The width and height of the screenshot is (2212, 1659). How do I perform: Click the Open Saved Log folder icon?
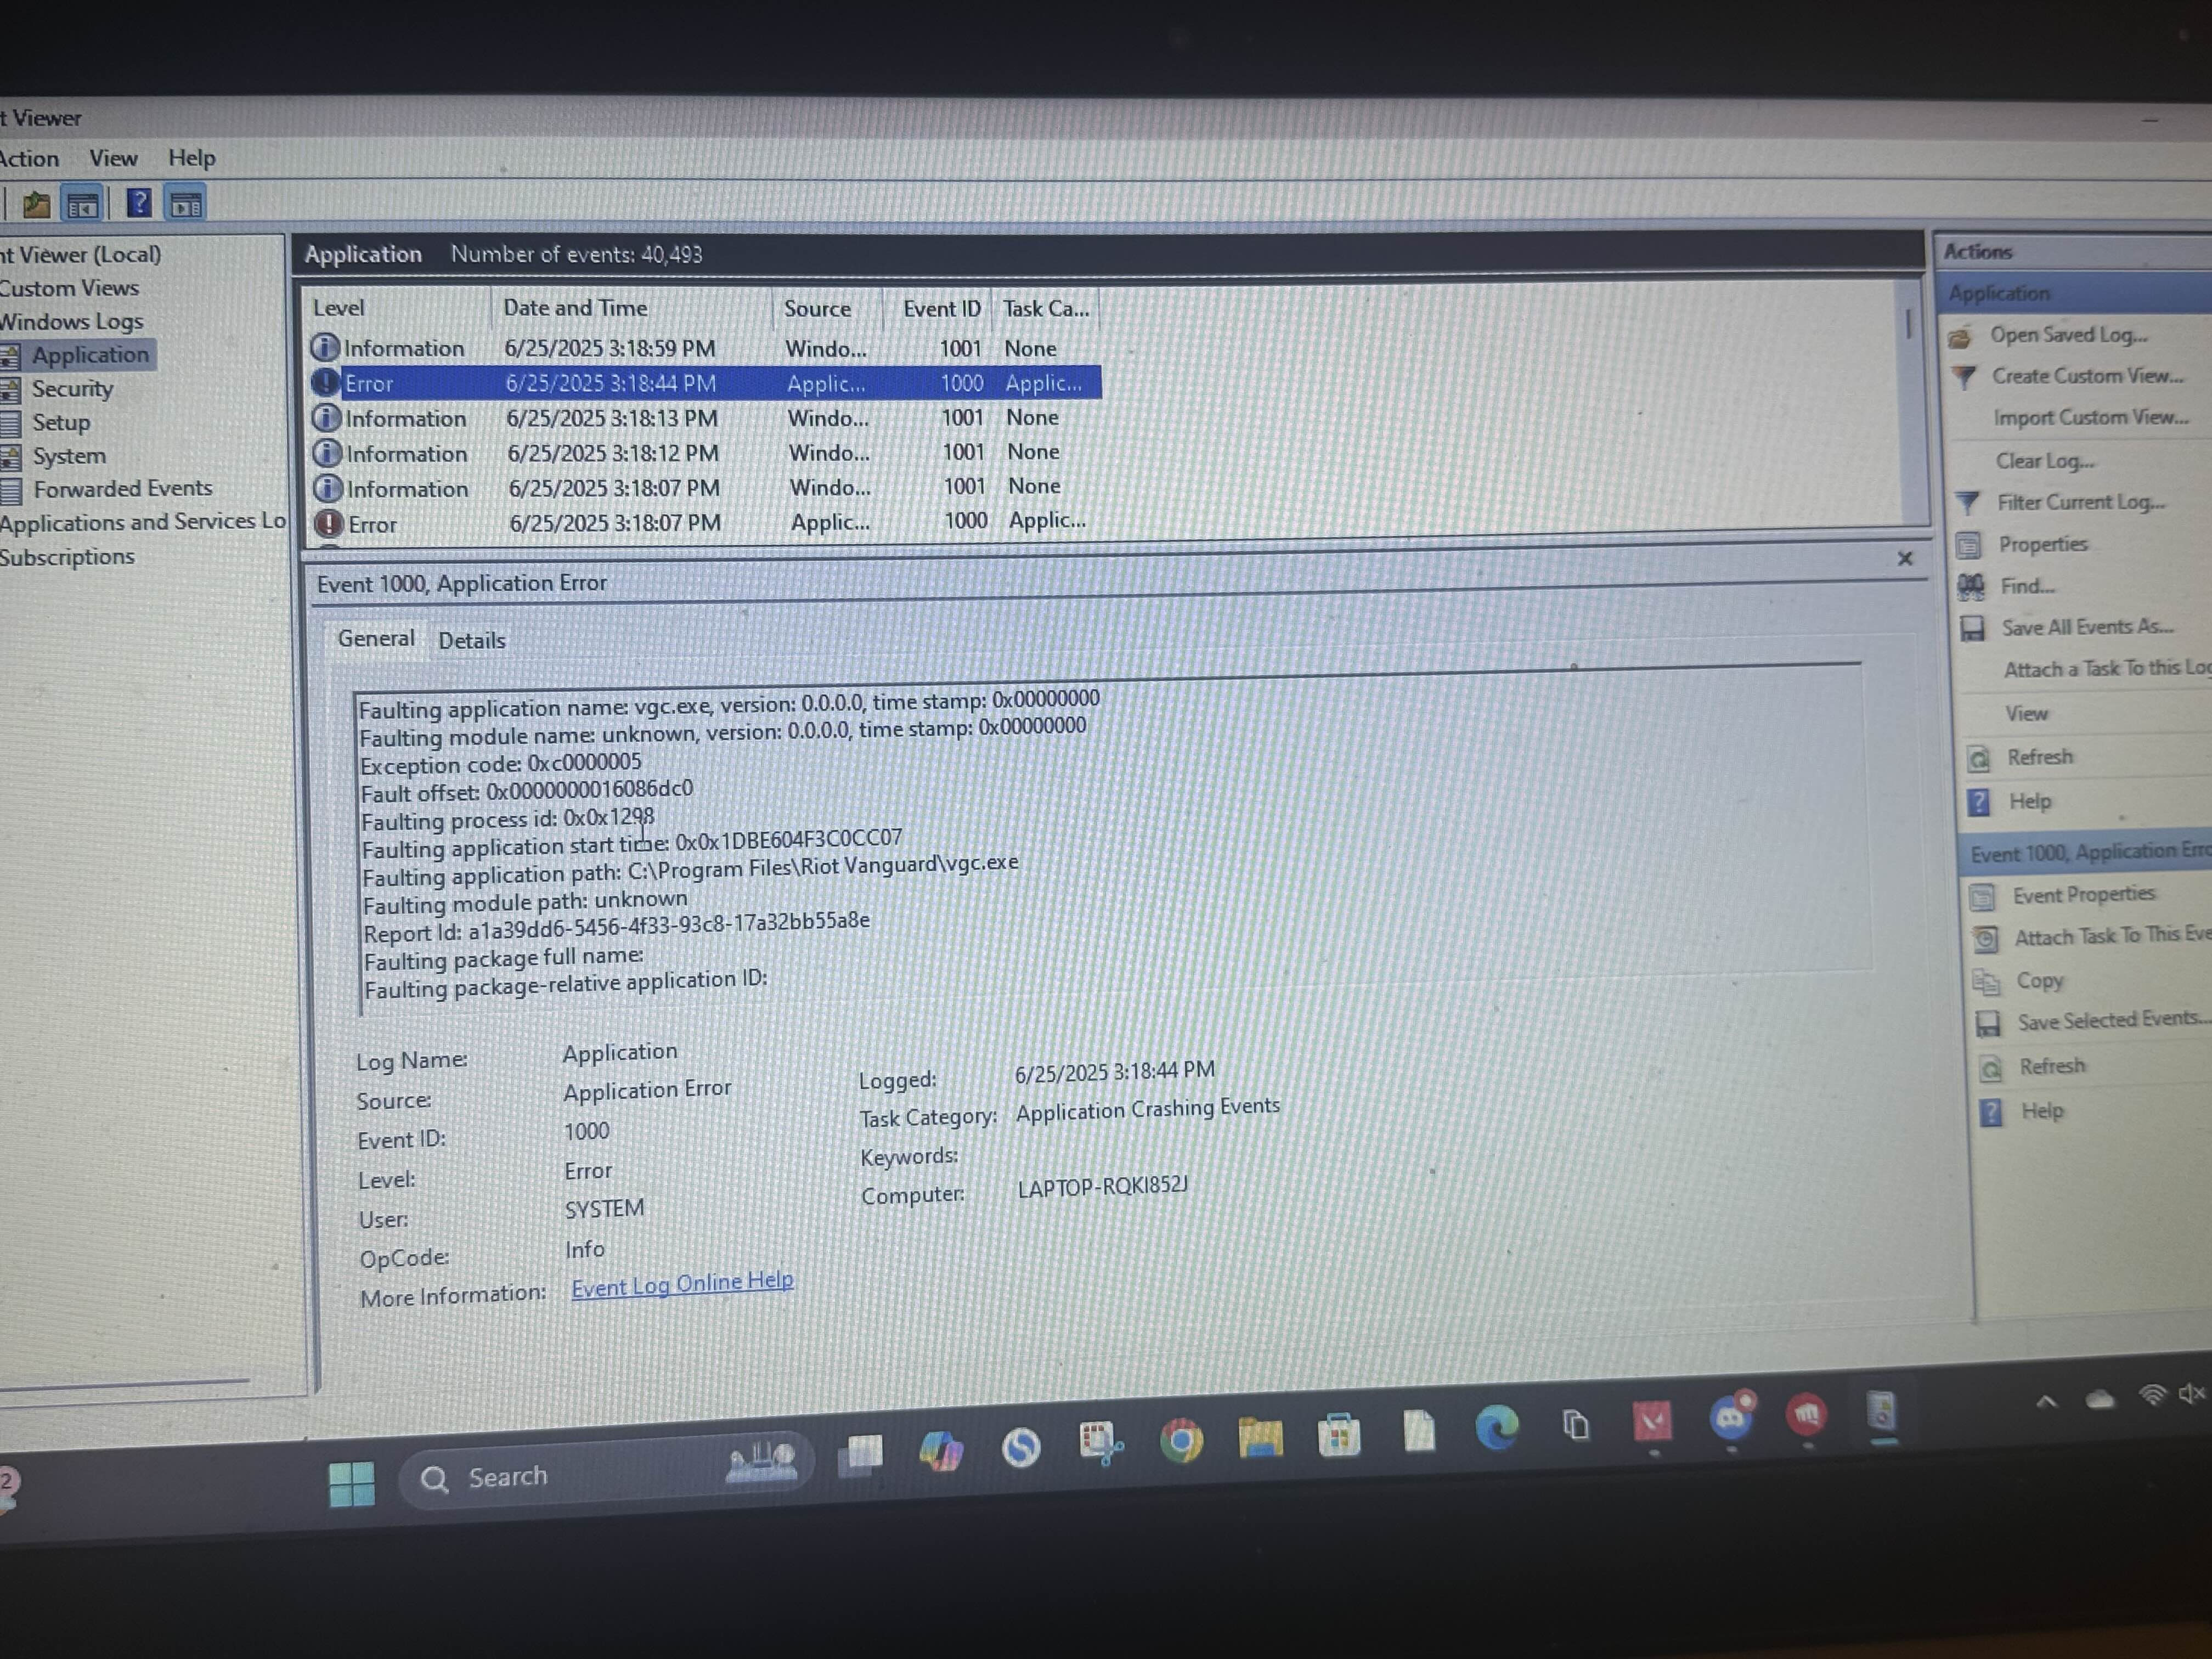point(1960,337)
